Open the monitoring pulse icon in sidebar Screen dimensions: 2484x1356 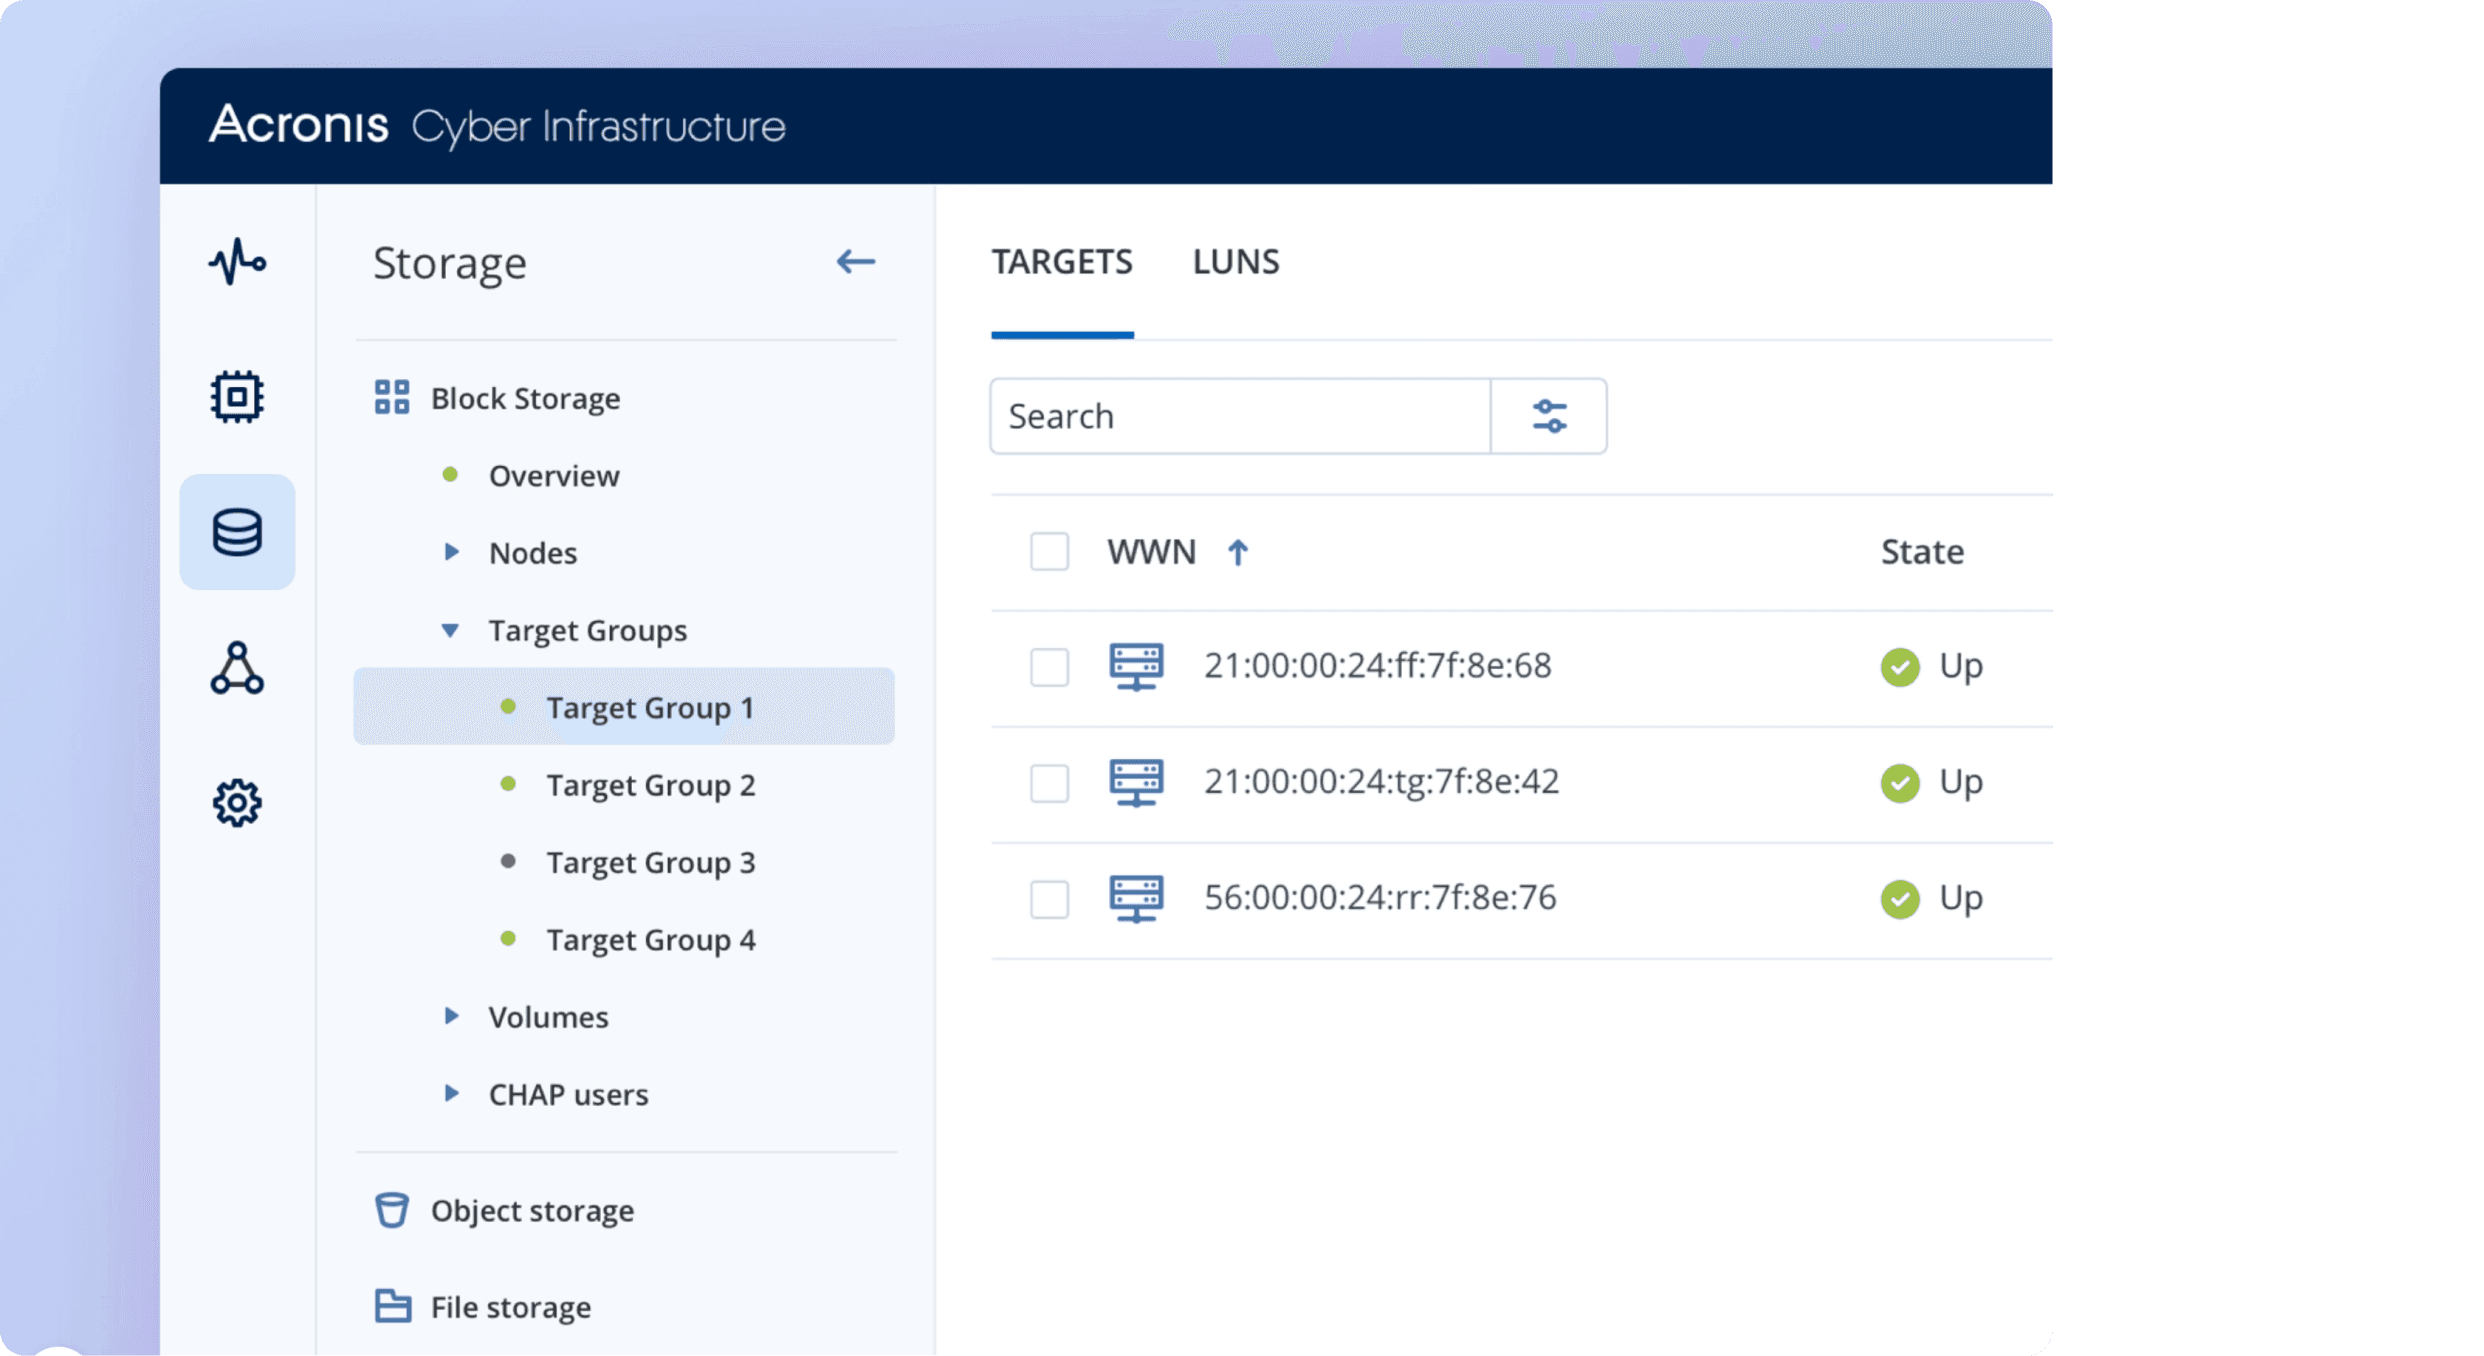pos(237,262)
